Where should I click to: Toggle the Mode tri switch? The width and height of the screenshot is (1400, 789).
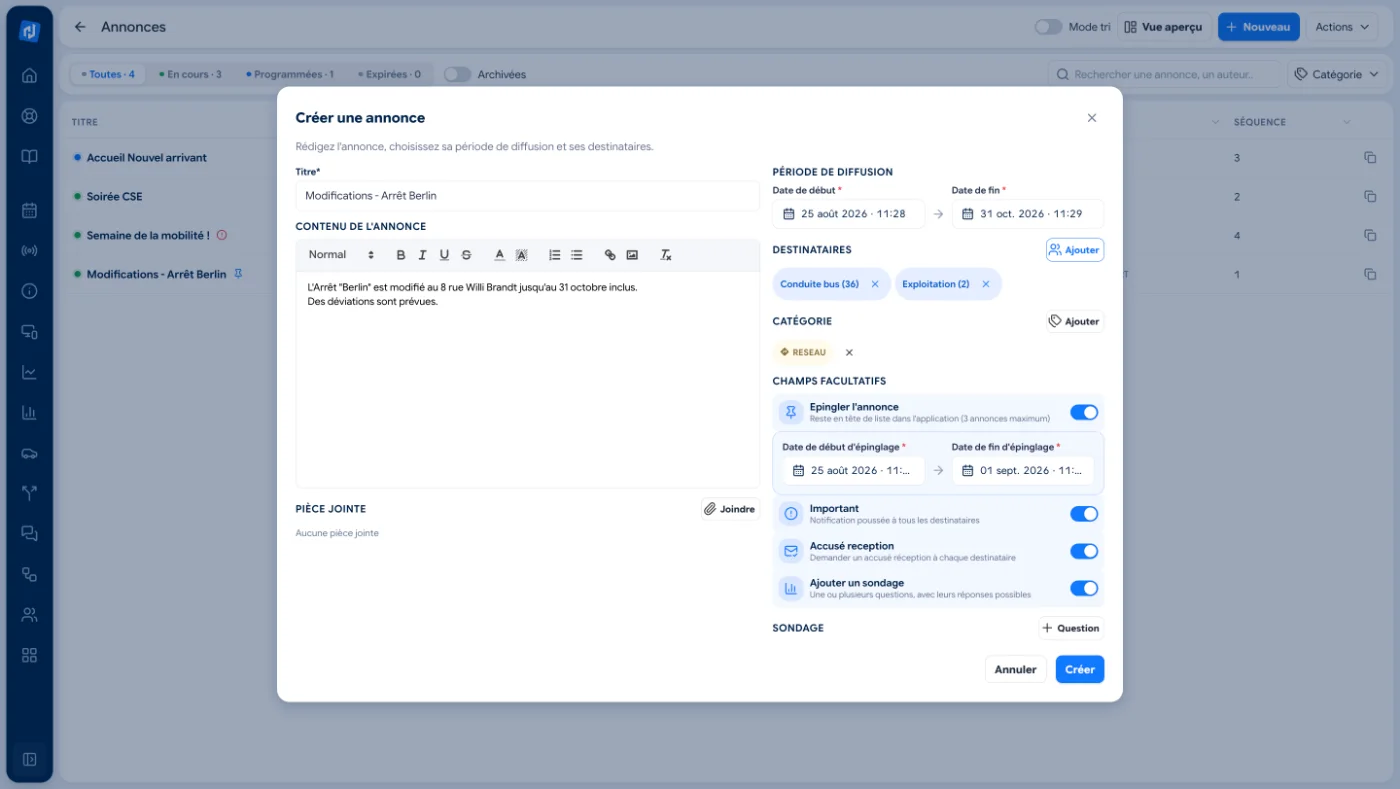click(1048, 27)
